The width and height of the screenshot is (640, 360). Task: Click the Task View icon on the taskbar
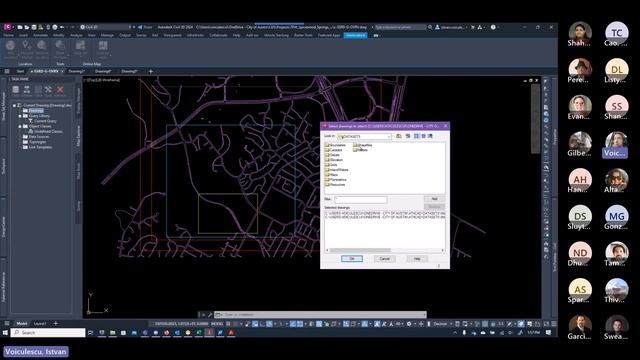tap(91, 333)
